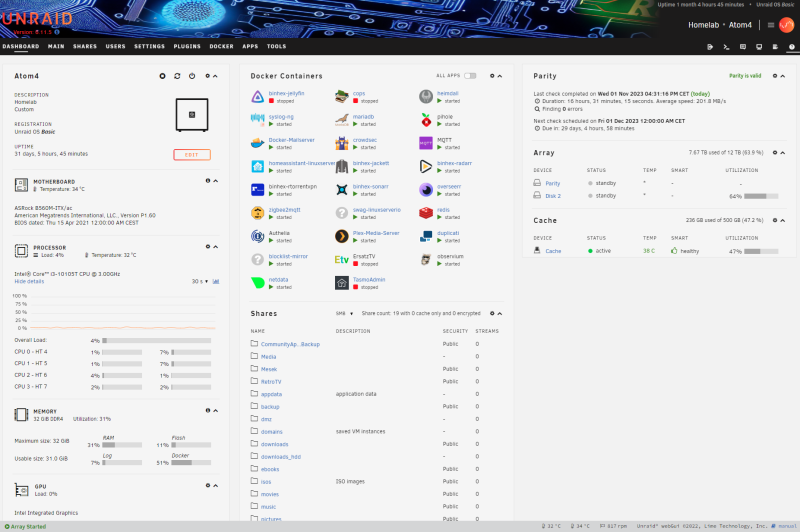Click the netdata container icon
800x532 pixels.
click(x=258, y=283)
